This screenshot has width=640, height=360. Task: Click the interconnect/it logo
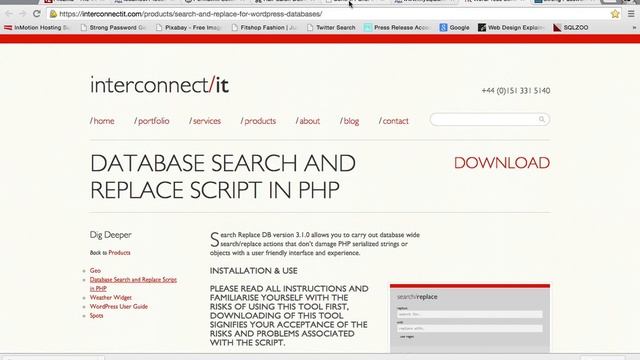tap(159, 85)
